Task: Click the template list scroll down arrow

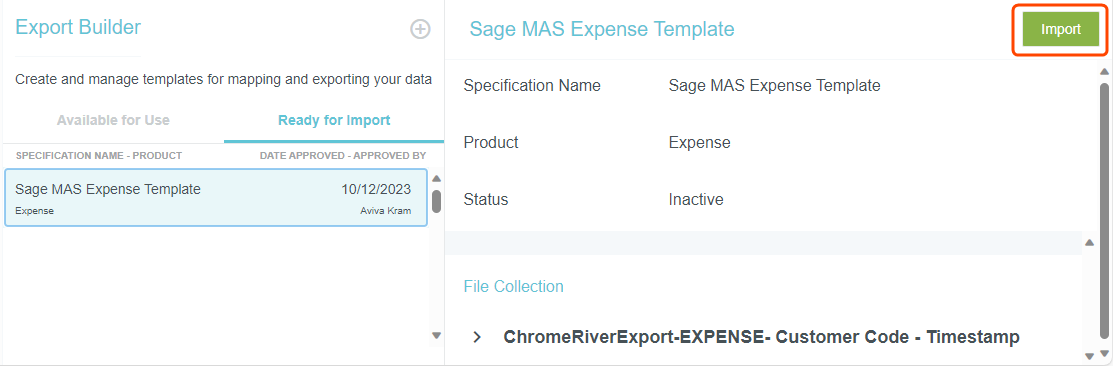Action: click(x=437, y=336)
